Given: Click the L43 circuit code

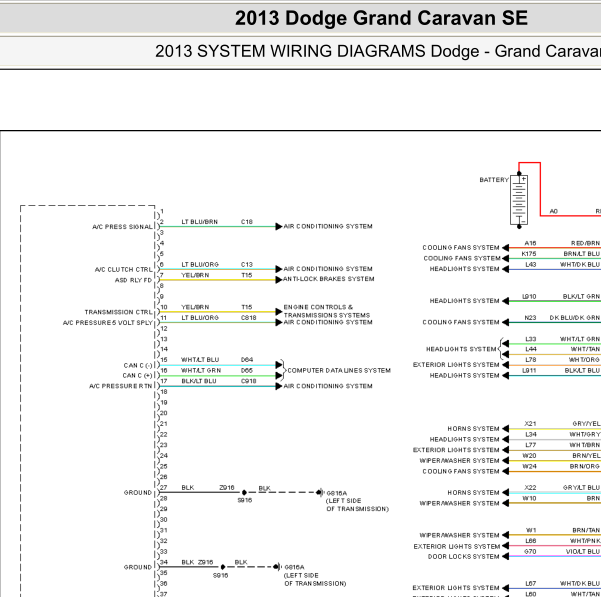Looking at the screenshot, I should (530, 264).
